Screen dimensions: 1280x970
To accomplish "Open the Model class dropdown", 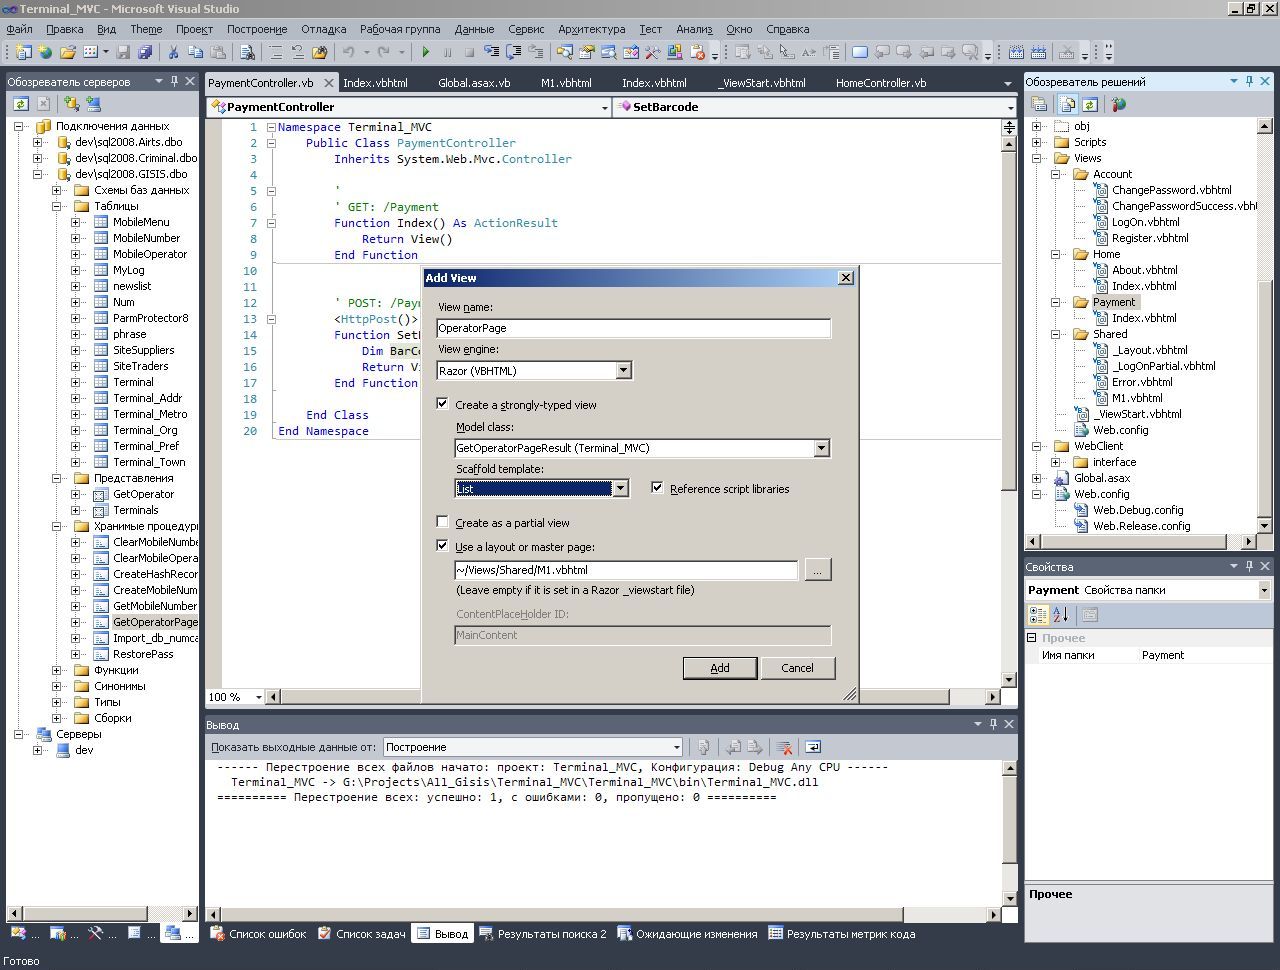I will pyautogui.click(x=821, y=448).
